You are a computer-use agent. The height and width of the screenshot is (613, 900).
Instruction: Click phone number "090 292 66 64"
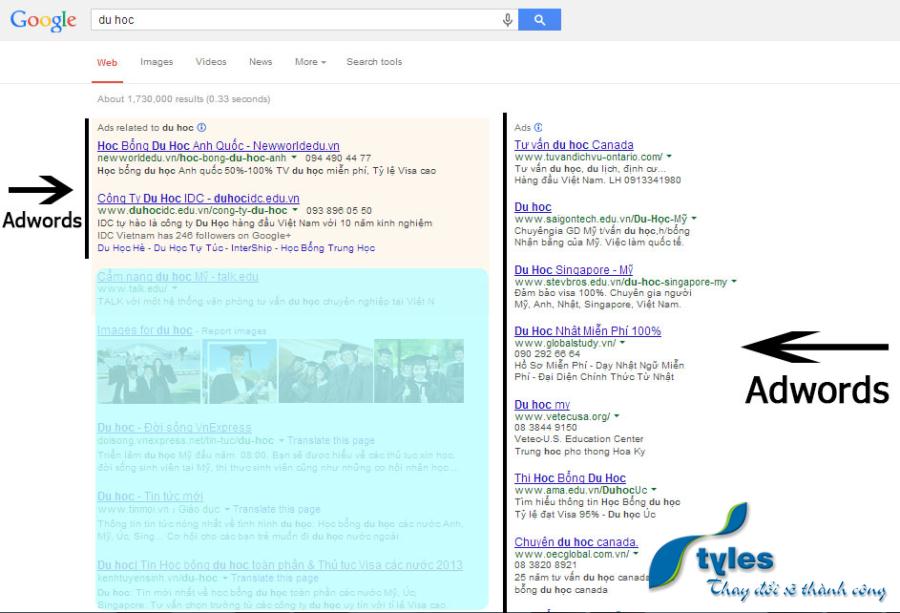click(x=547, y=354)
